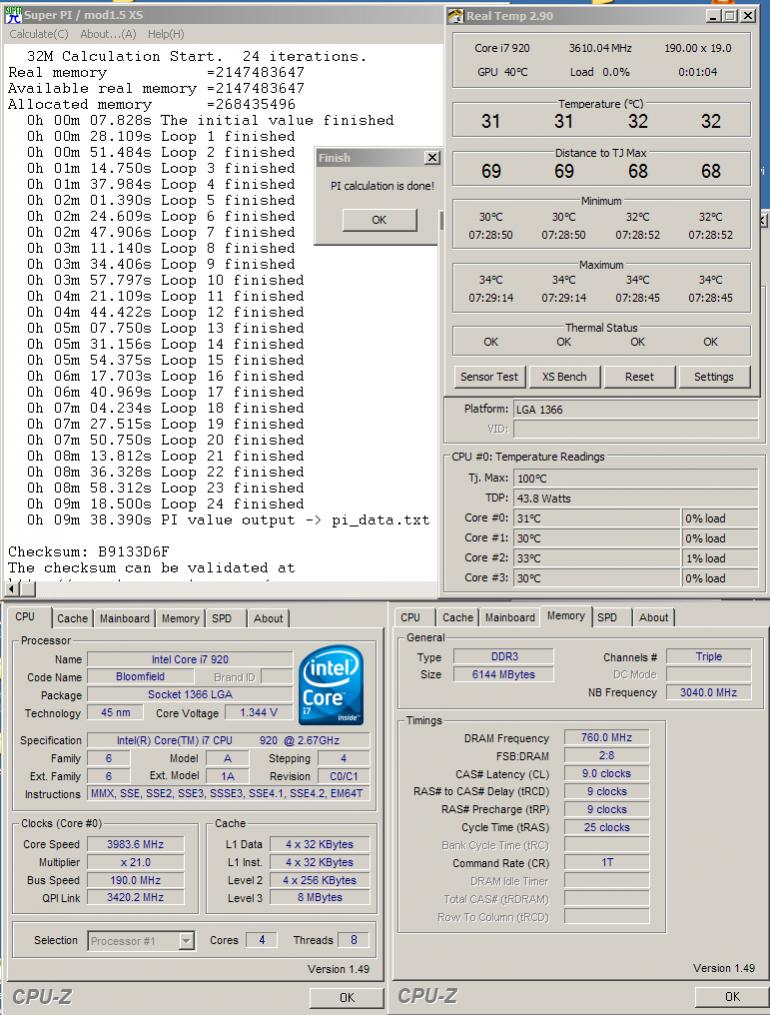The height and width of the screenshot is (1015, 770).
Task: Click the Level 3 cache 8 MBytes value
Action: [320, 897]
